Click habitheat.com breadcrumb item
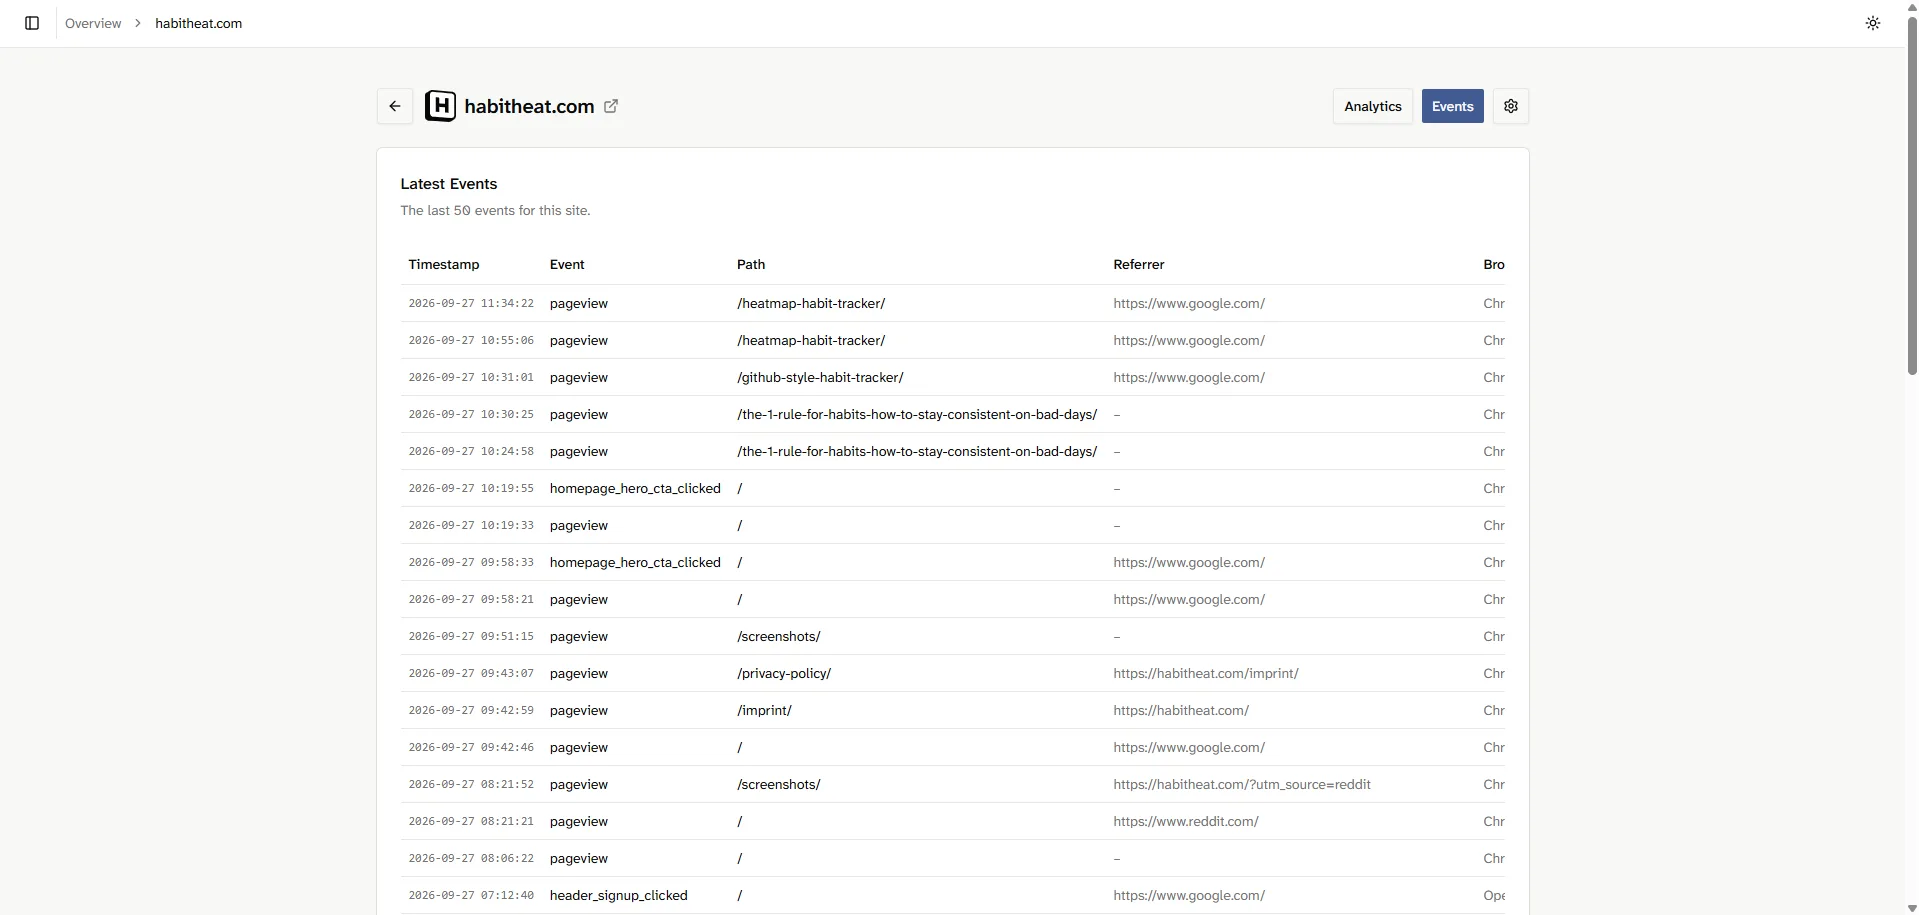The width and height of the screenshot is (1919, 915). [x=198, y=23]
